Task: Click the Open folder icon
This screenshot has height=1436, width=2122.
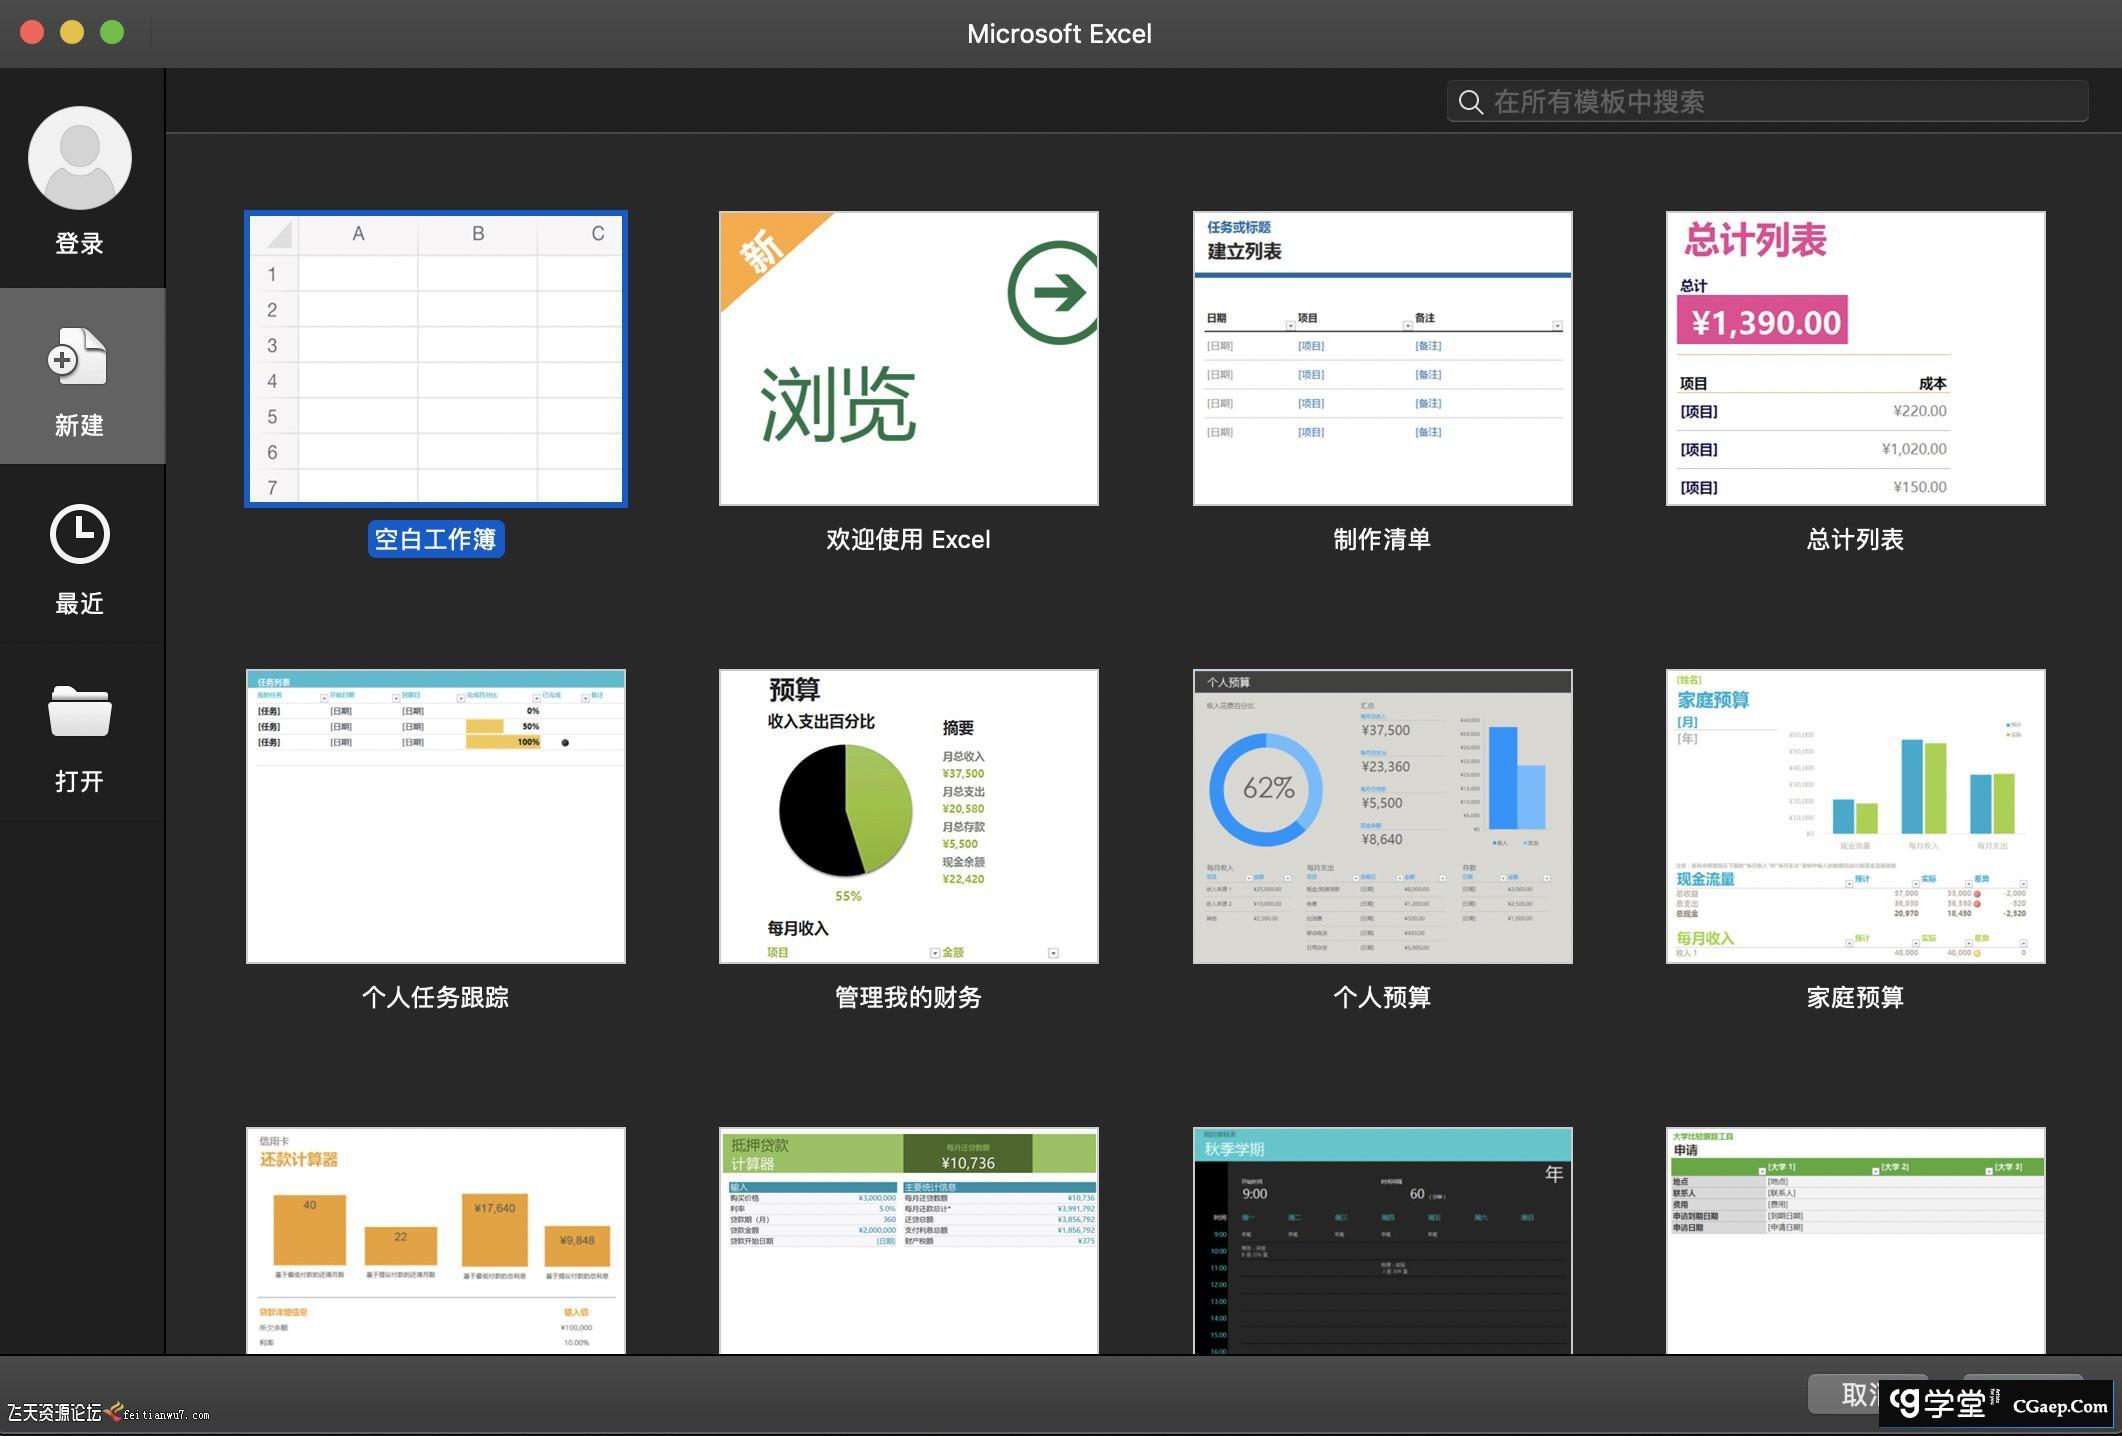Action: [x=79, y=712]
